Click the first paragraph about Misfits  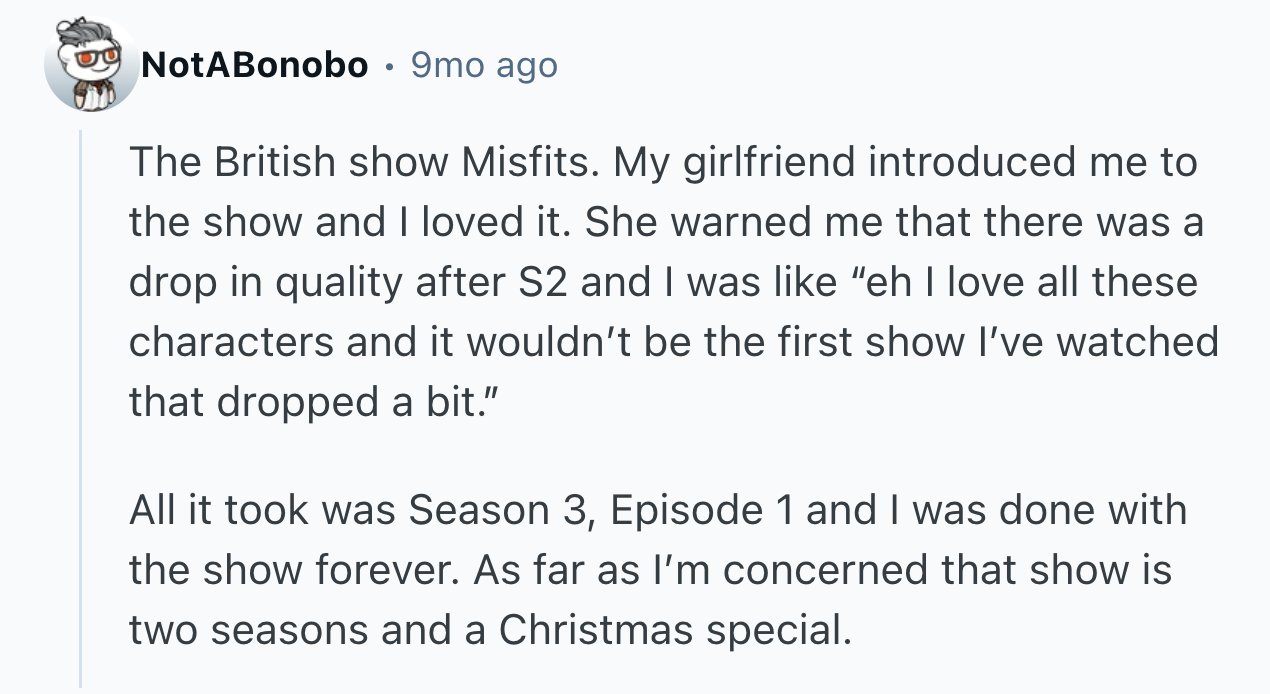(660, 282)
